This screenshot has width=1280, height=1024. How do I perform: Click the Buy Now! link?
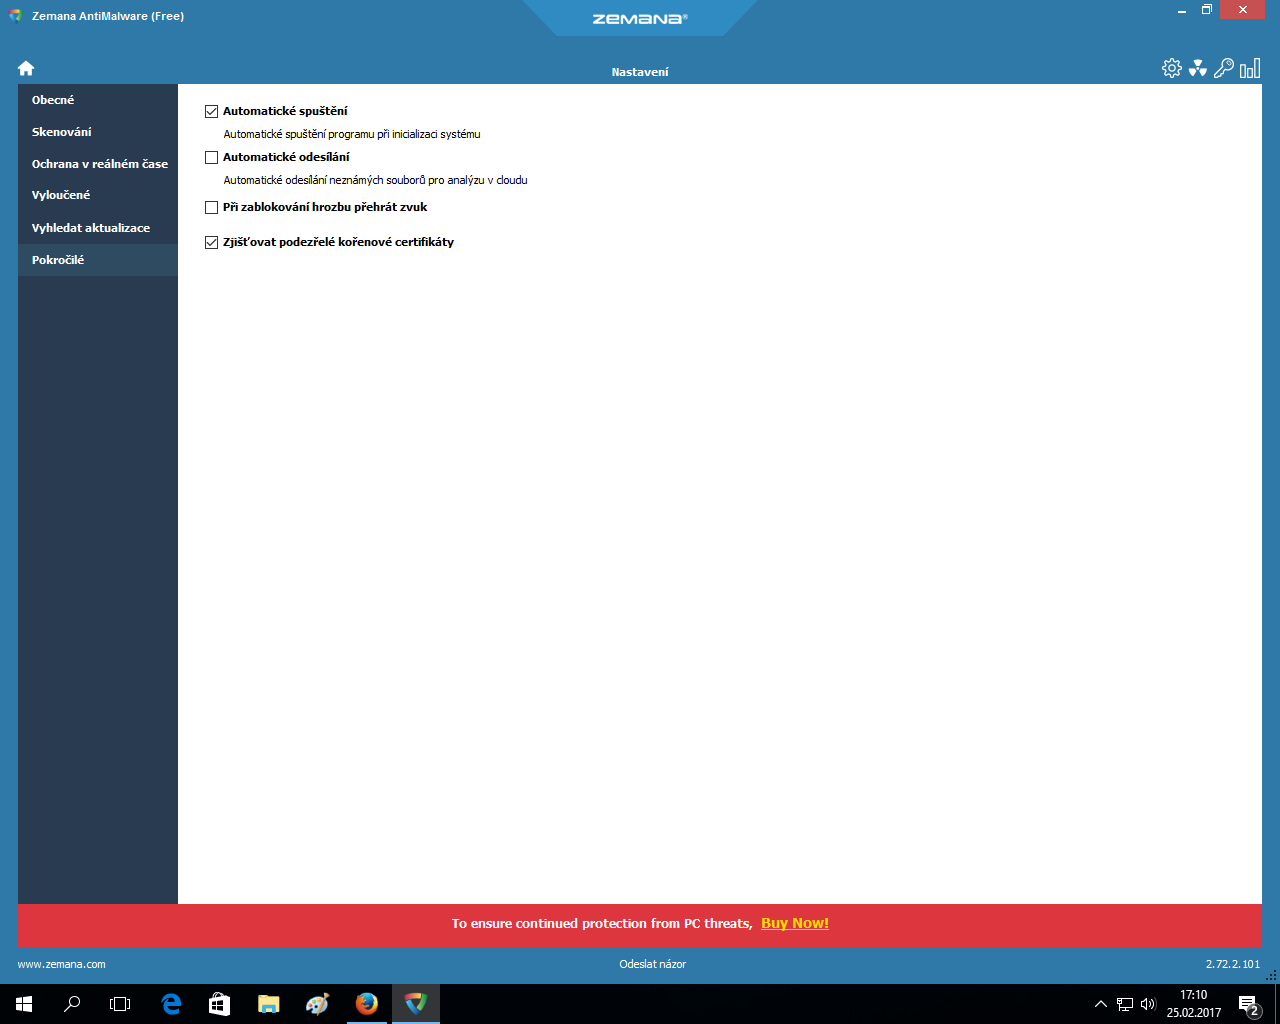[x=794, y=923]
